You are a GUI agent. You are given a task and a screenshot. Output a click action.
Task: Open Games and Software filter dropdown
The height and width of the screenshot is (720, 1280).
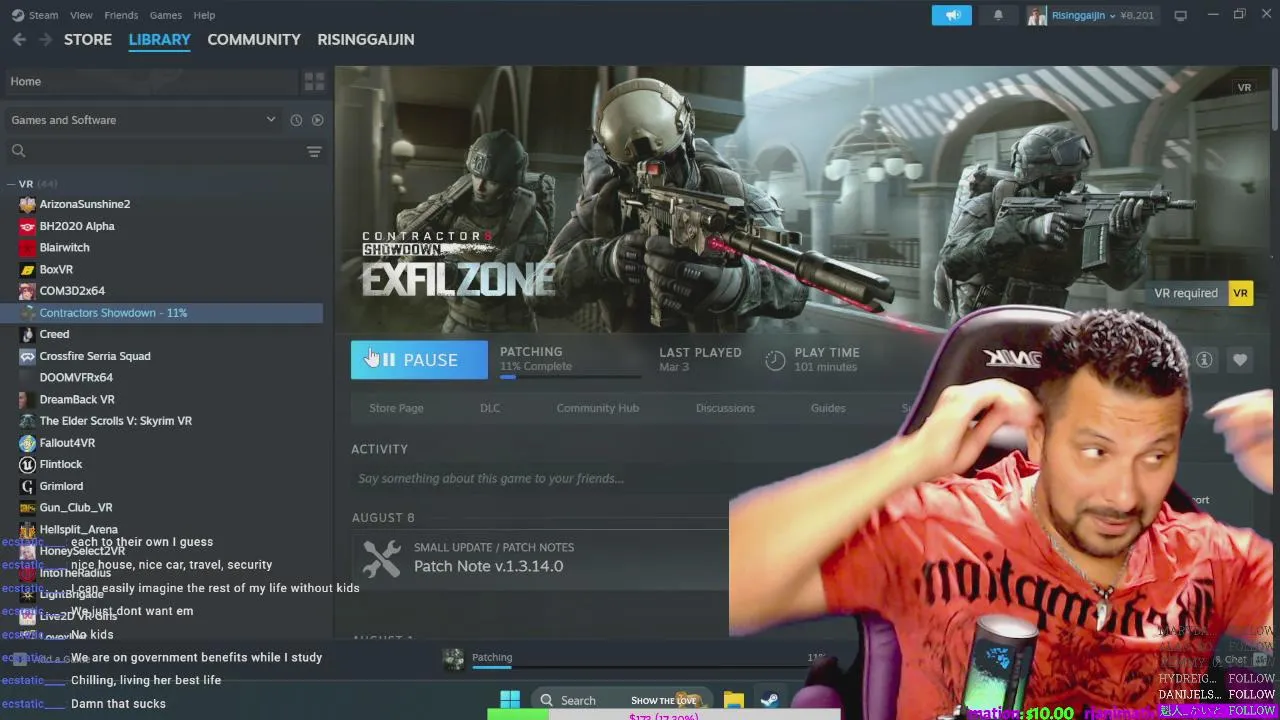point(143,120)
